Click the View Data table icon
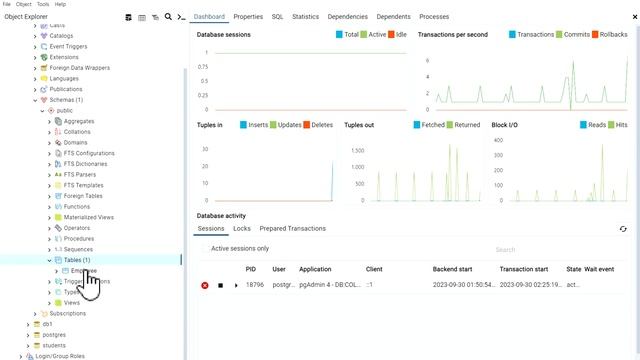 tap(142, 17)
